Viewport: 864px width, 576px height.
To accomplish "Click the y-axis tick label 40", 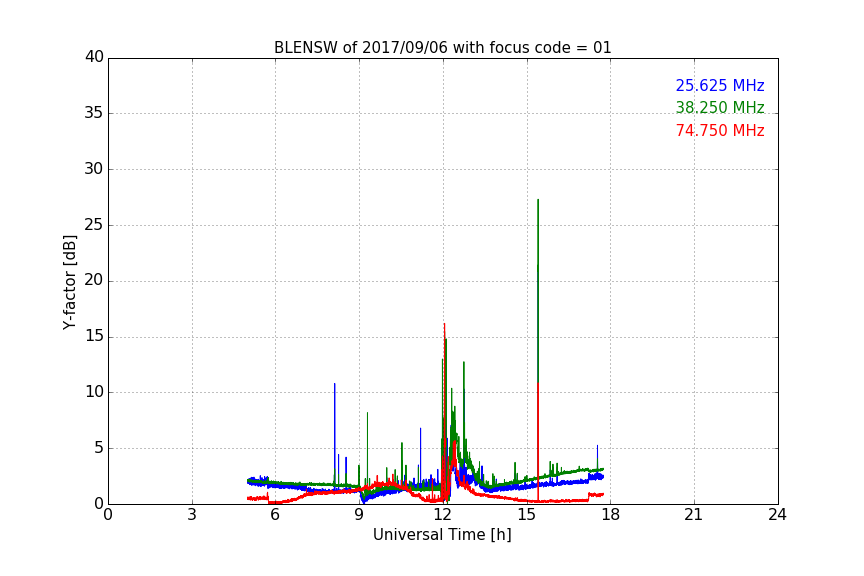I will coord(94,57).
